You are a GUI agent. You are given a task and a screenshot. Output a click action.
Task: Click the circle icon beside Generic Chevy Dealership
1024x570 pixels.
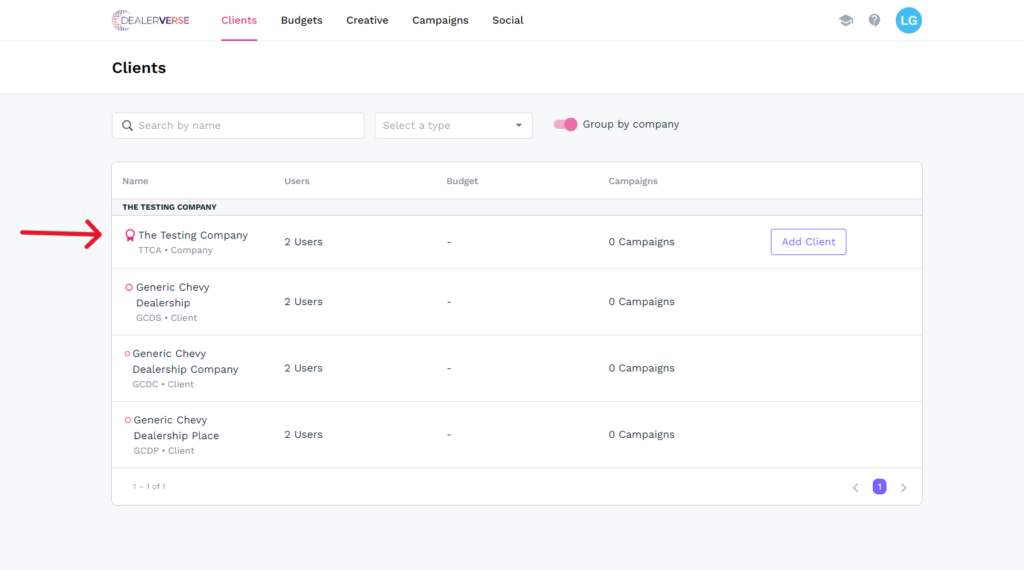[129, 288]
